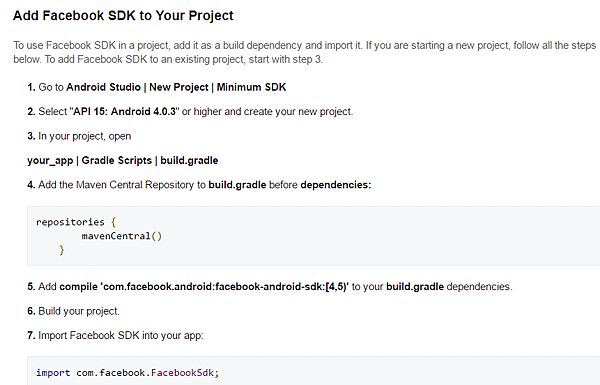
Task: Click 'Gradle Scripts' in the path line
Action: click(117, 161)
